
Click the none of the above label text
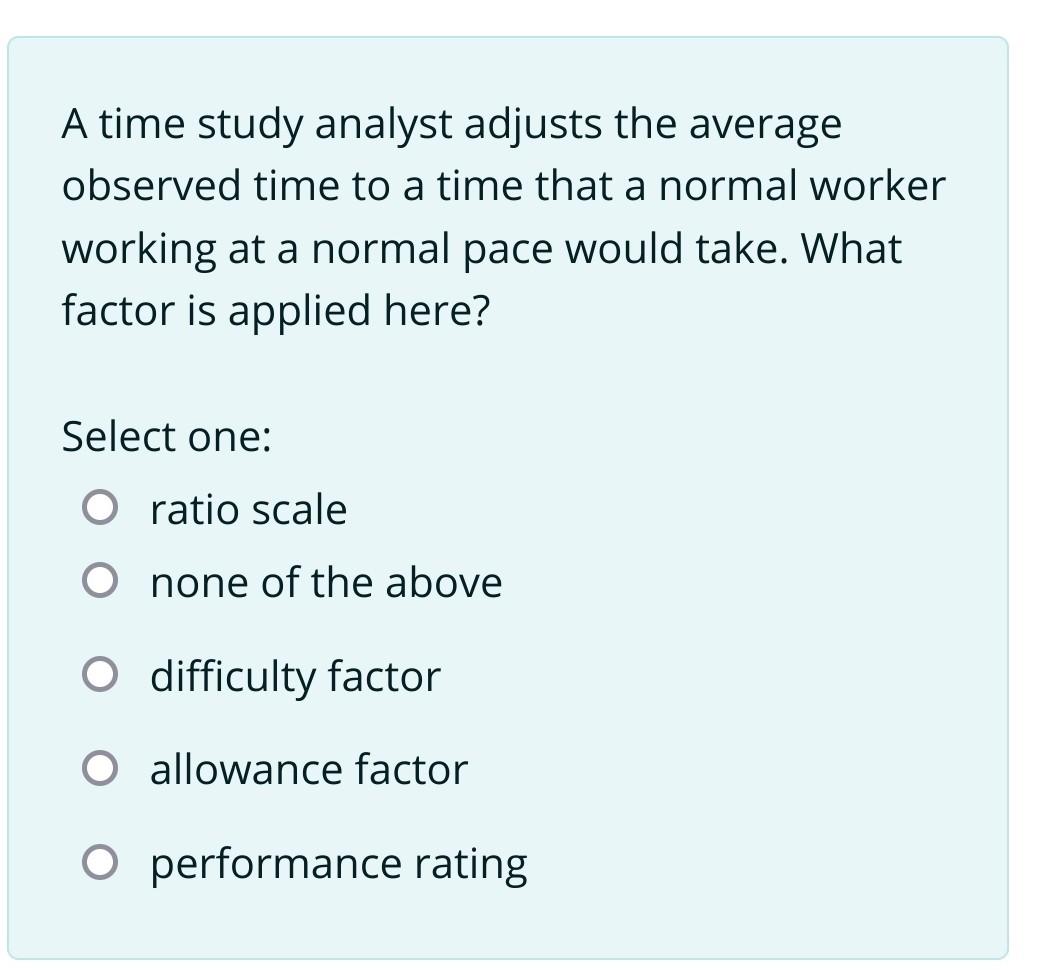[325, 580]
